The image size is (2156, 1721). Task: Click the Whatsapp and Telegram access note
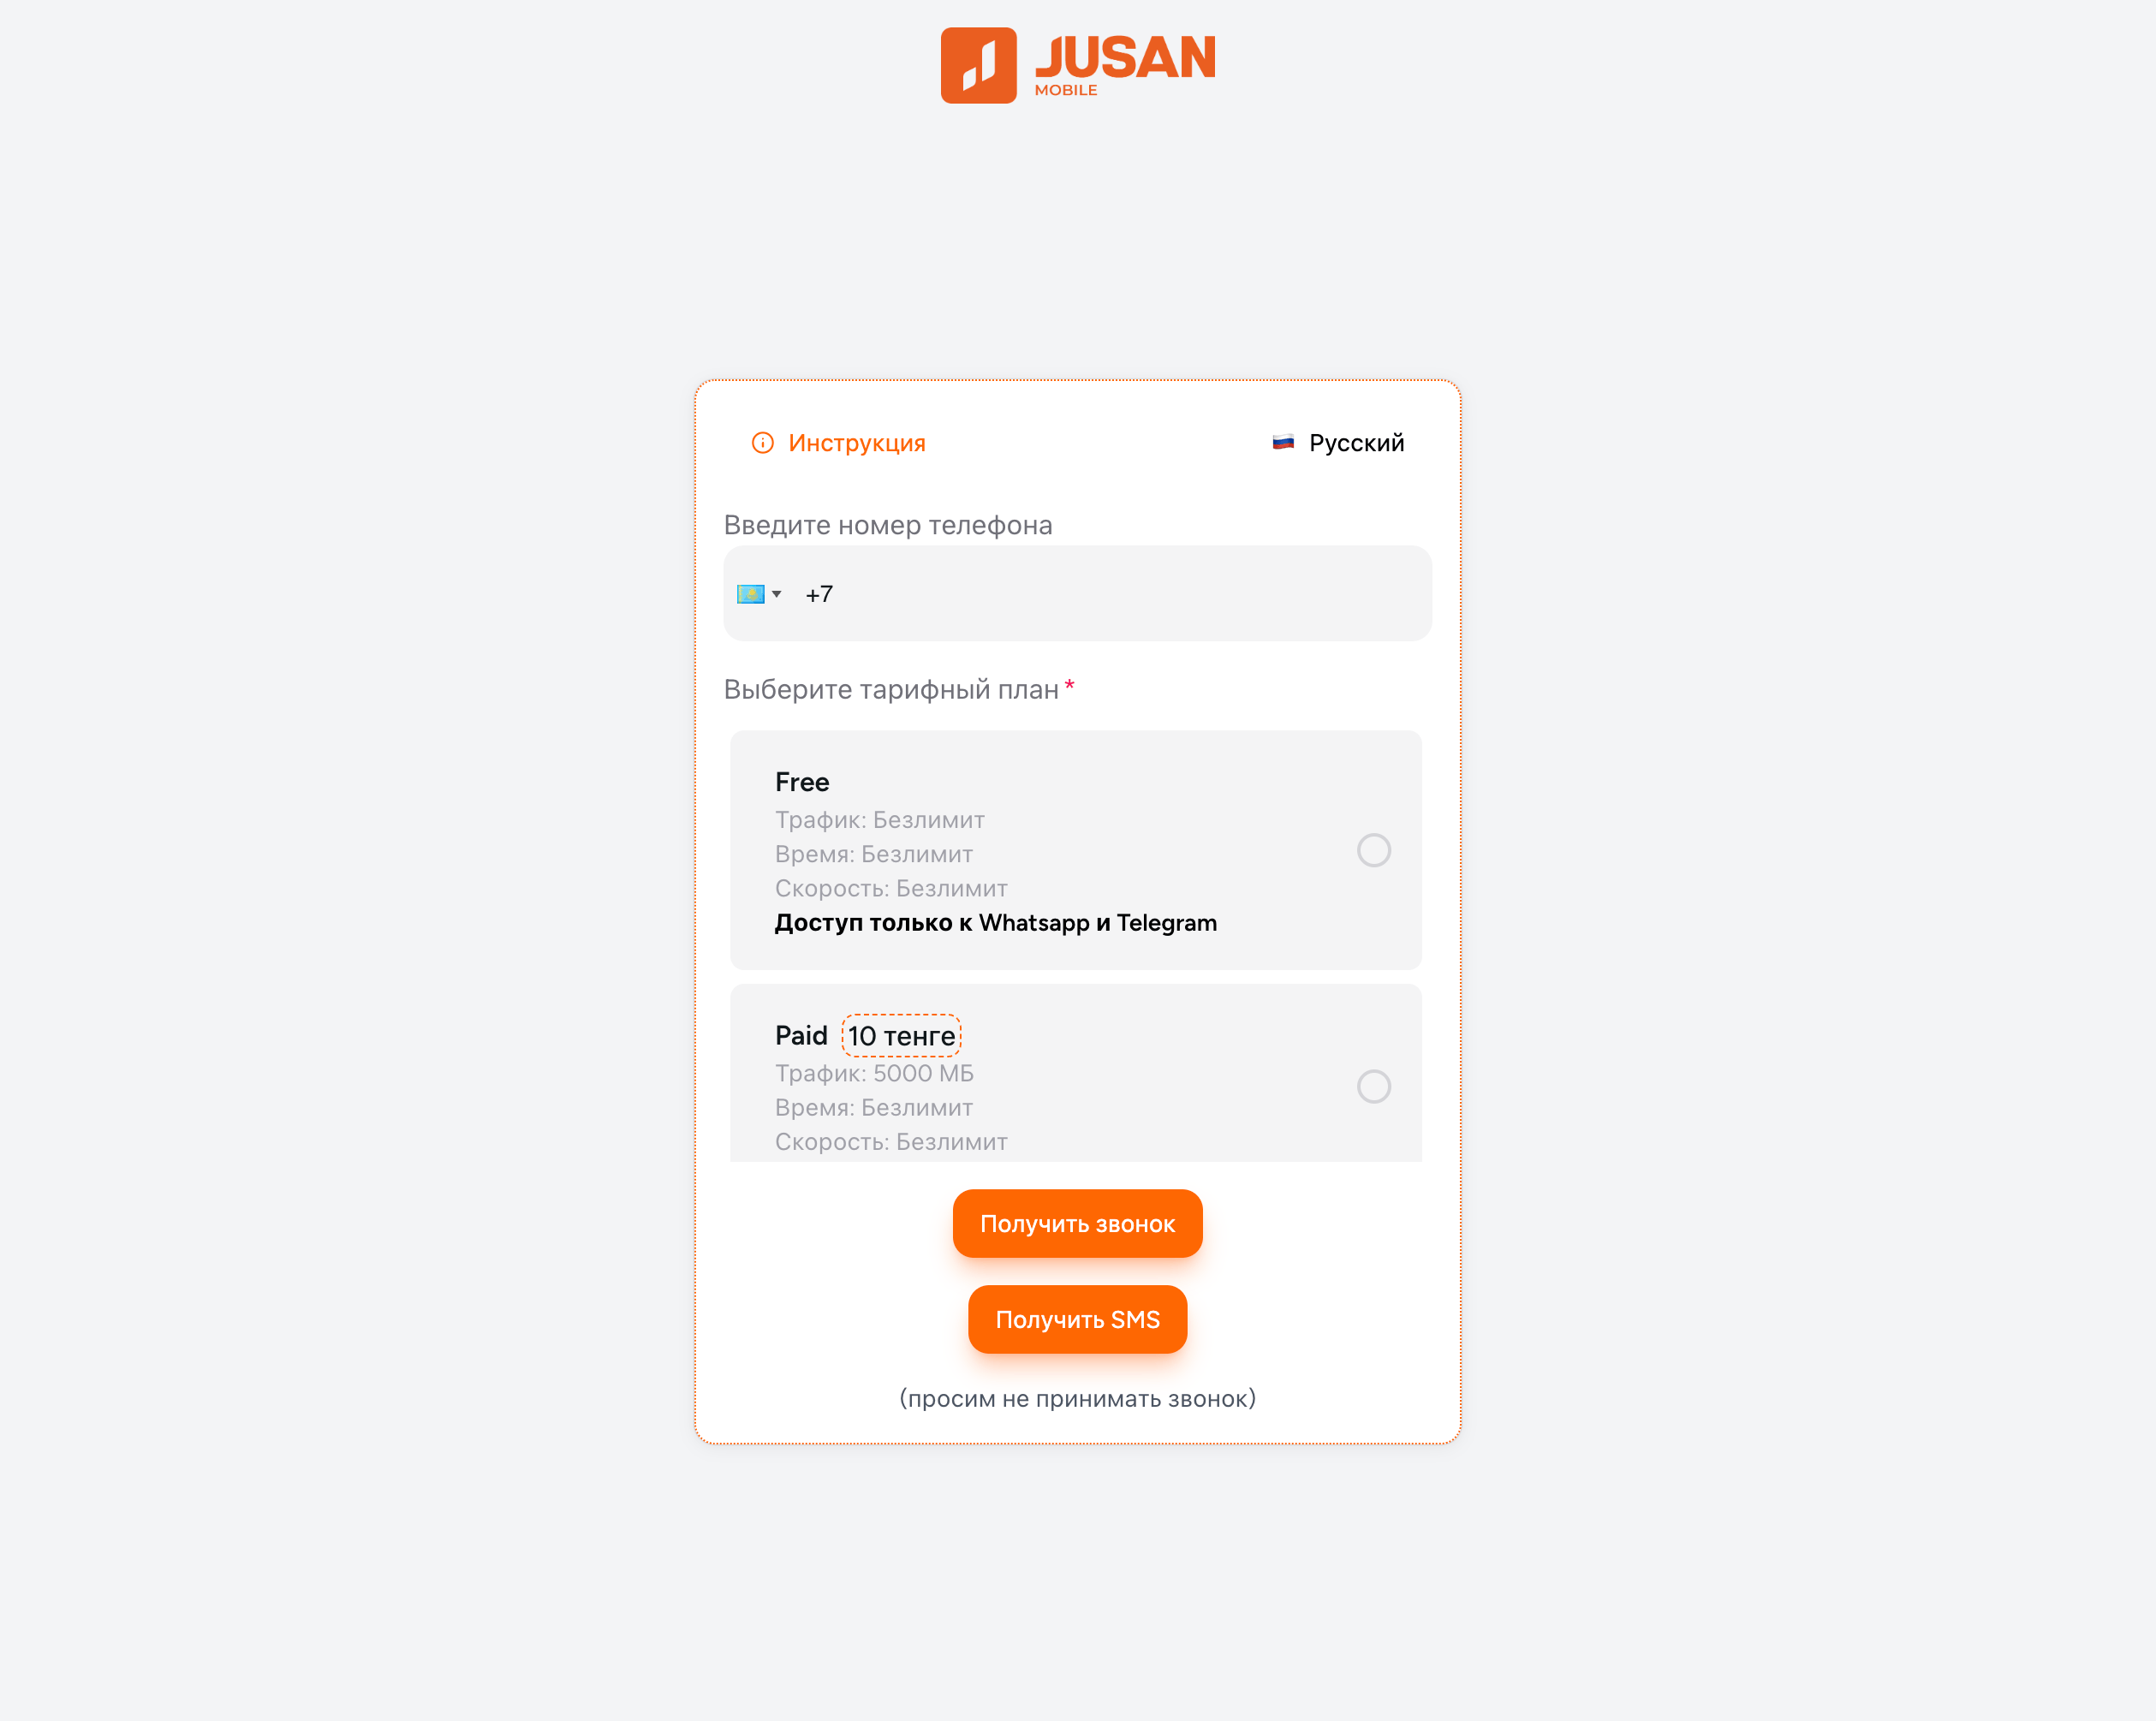click(x=996, y=923)
